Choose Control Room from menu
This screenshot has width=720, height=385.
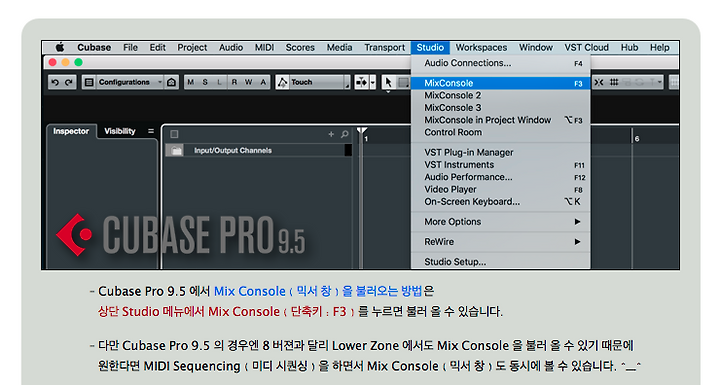501,132
